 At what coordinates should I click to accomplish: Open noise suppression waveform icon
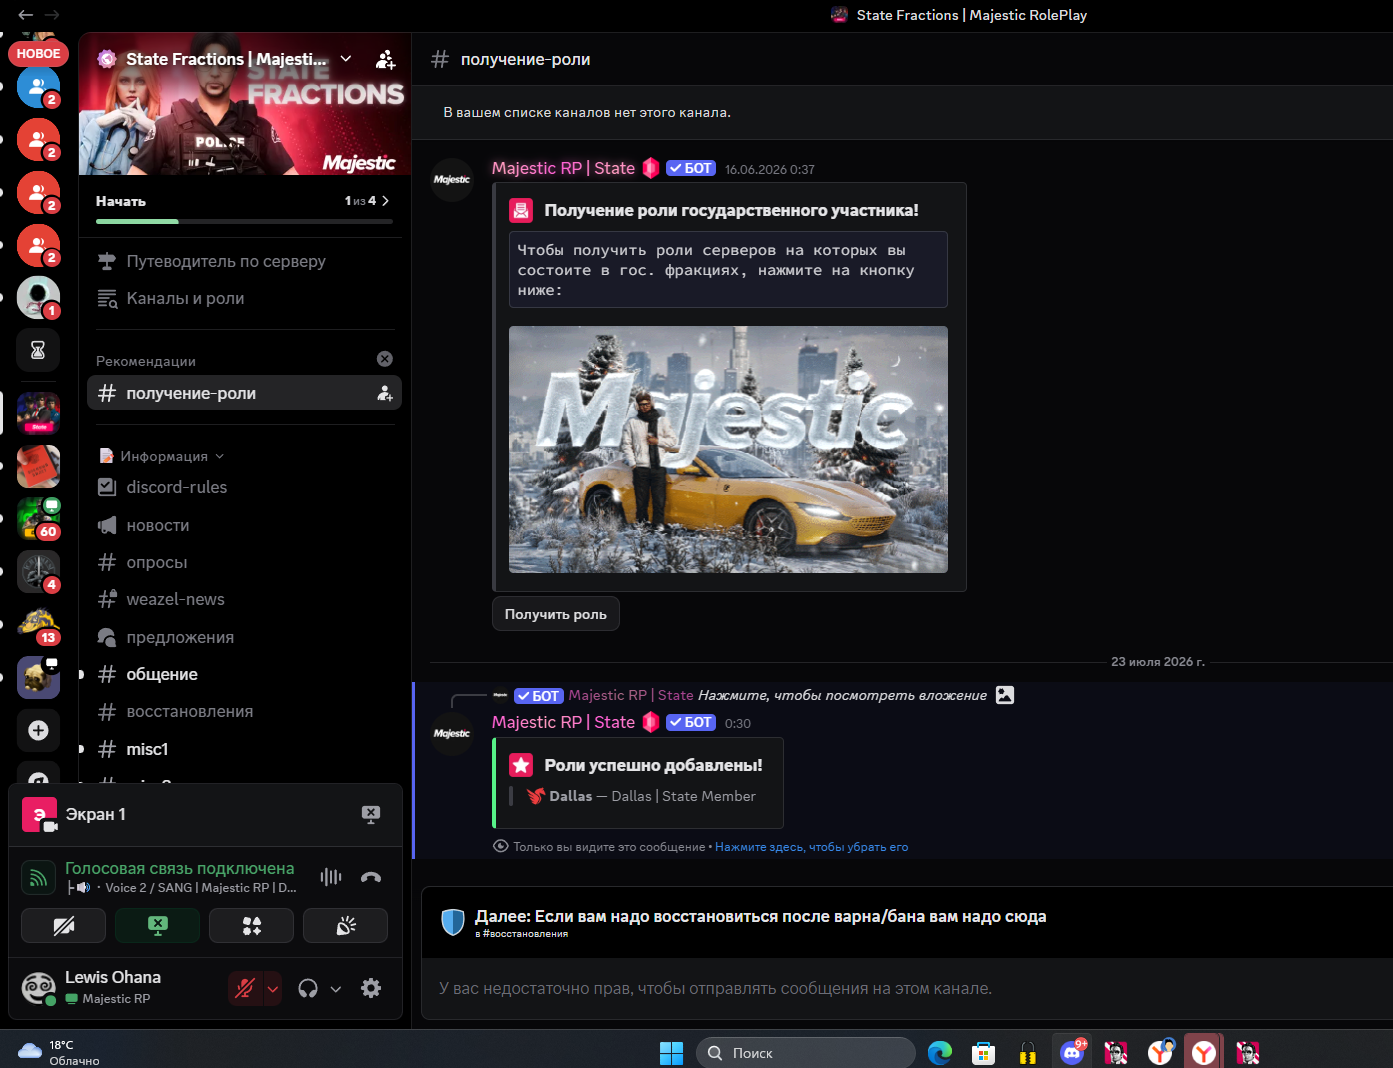(331, 877)
